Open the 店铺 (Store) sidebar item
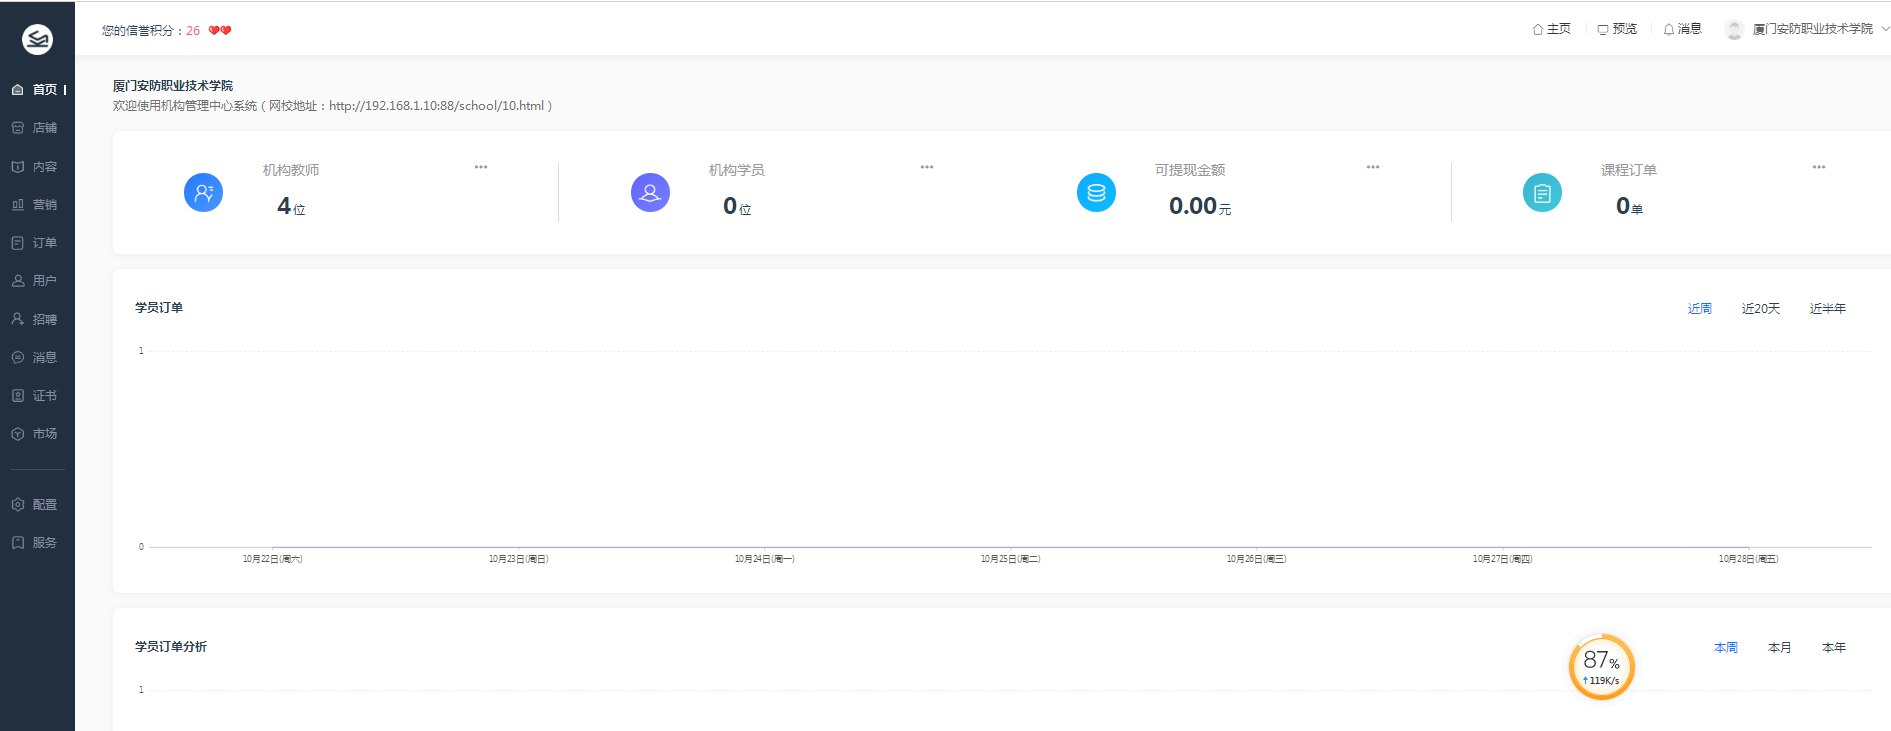This screenshot has height=731, width=1891. coord(35,128)
